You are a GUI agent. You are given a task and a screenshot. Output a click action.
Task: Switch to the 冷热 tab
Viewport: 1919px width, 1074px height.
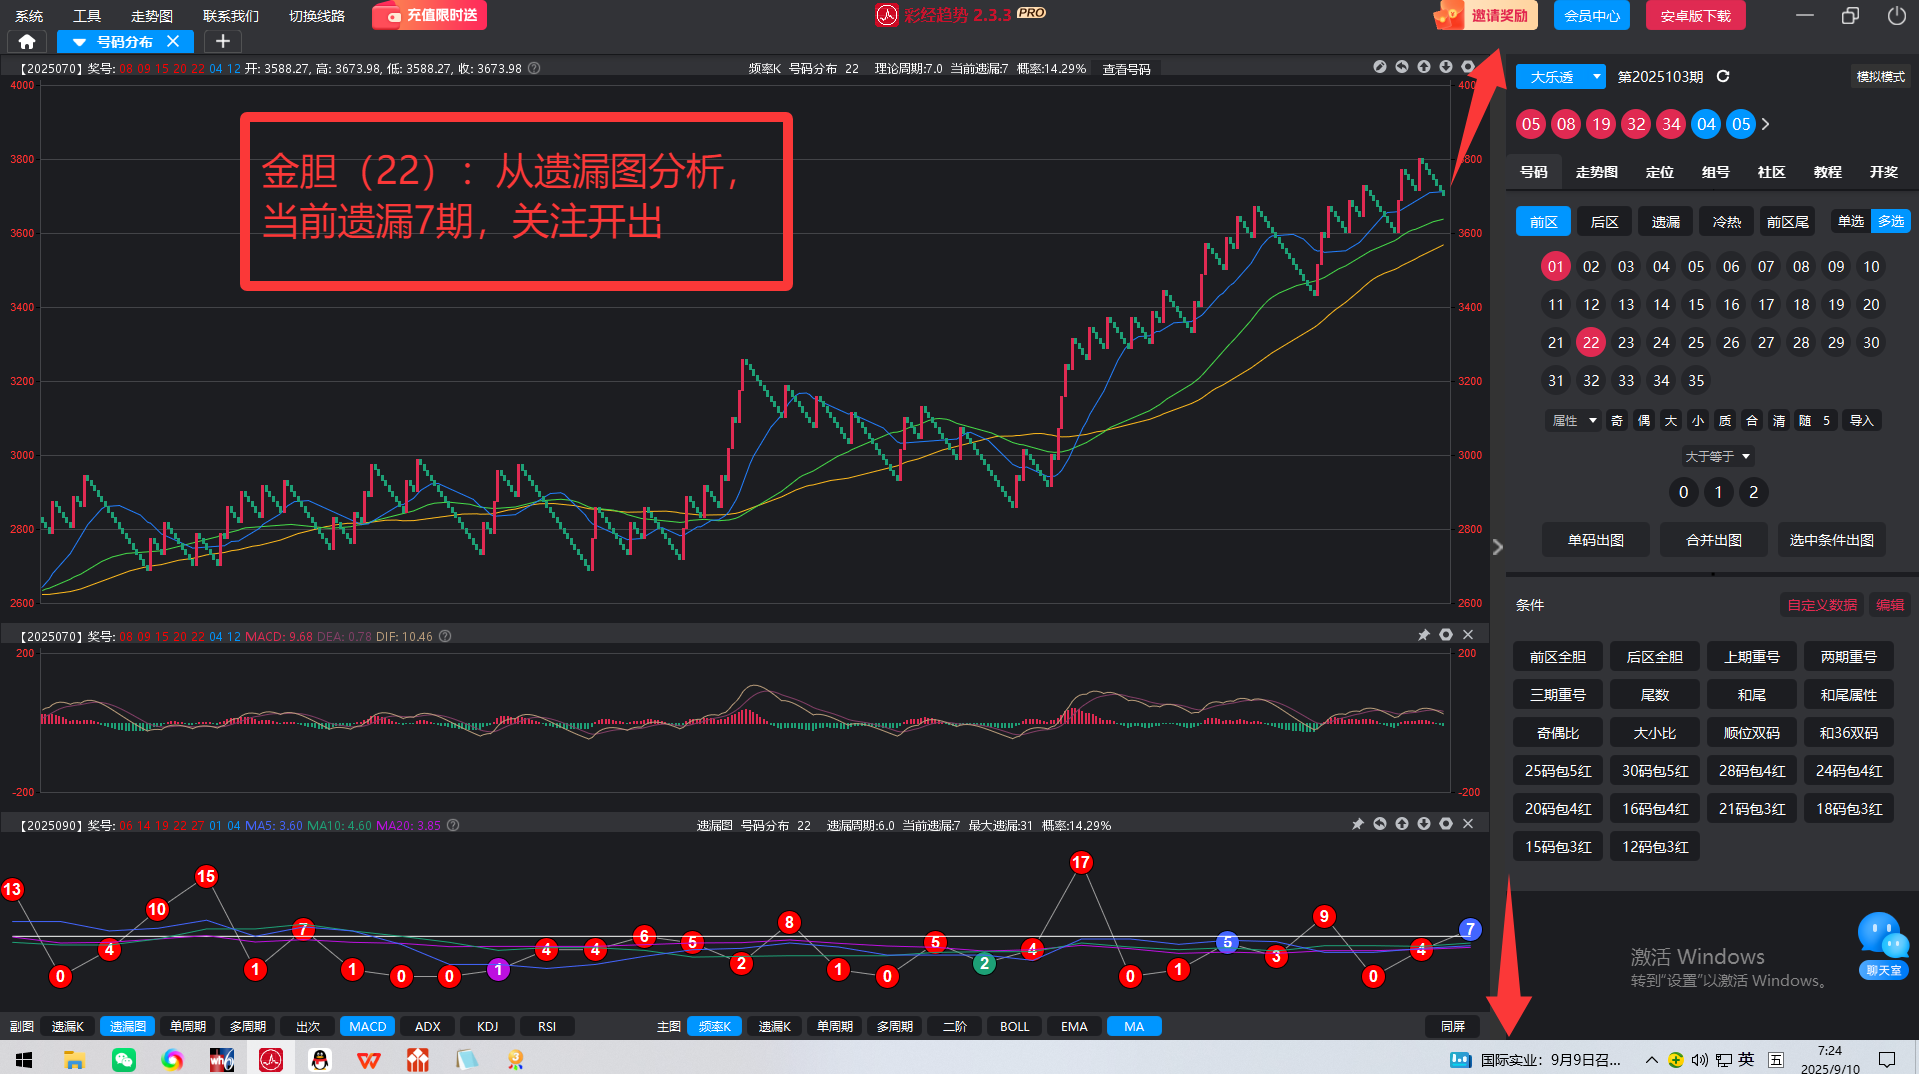click(1726, 222)
